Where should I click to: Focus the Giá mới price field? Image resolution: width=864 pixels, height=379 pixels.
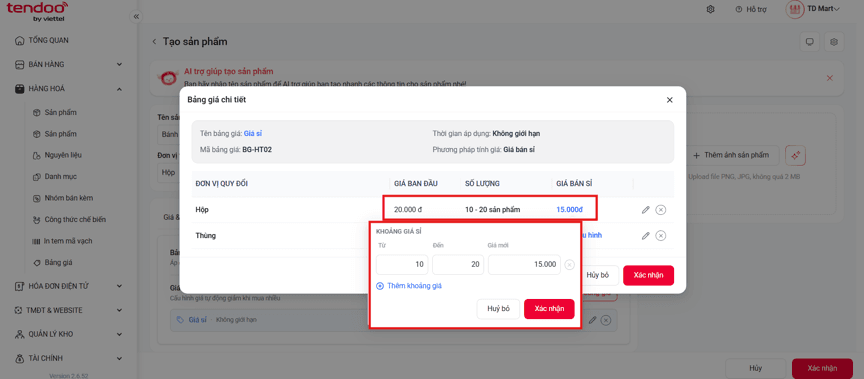pyautogui.click(x=524, y=264)
